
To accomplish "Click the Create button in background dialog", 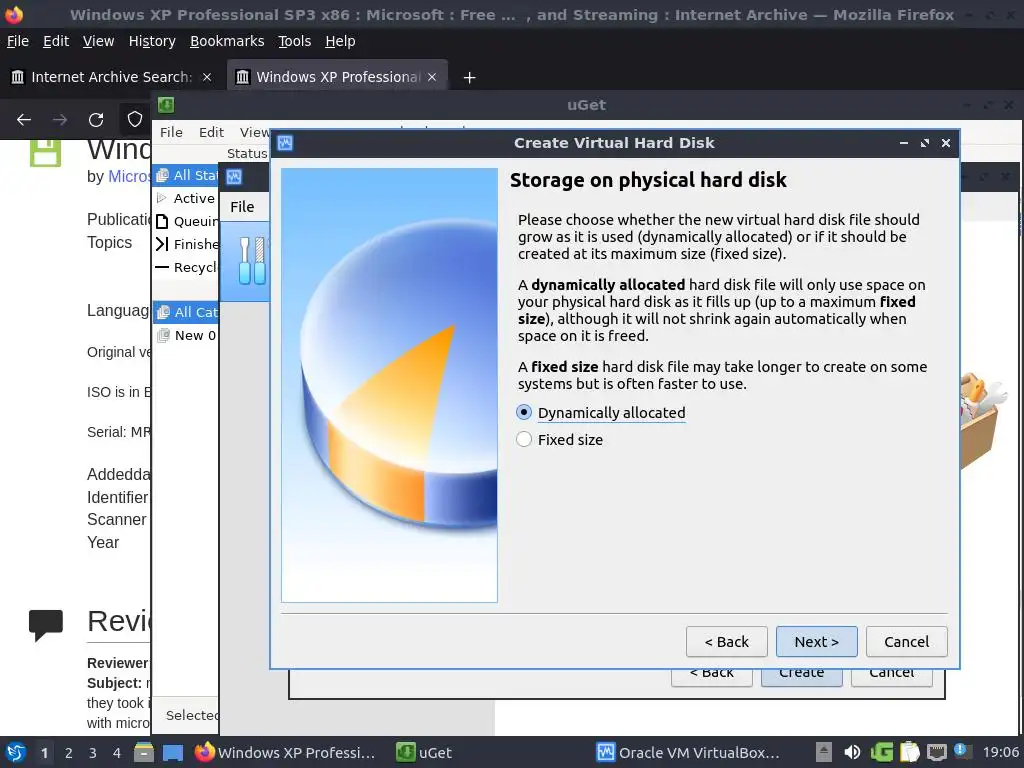I will (x=801, y=677).
